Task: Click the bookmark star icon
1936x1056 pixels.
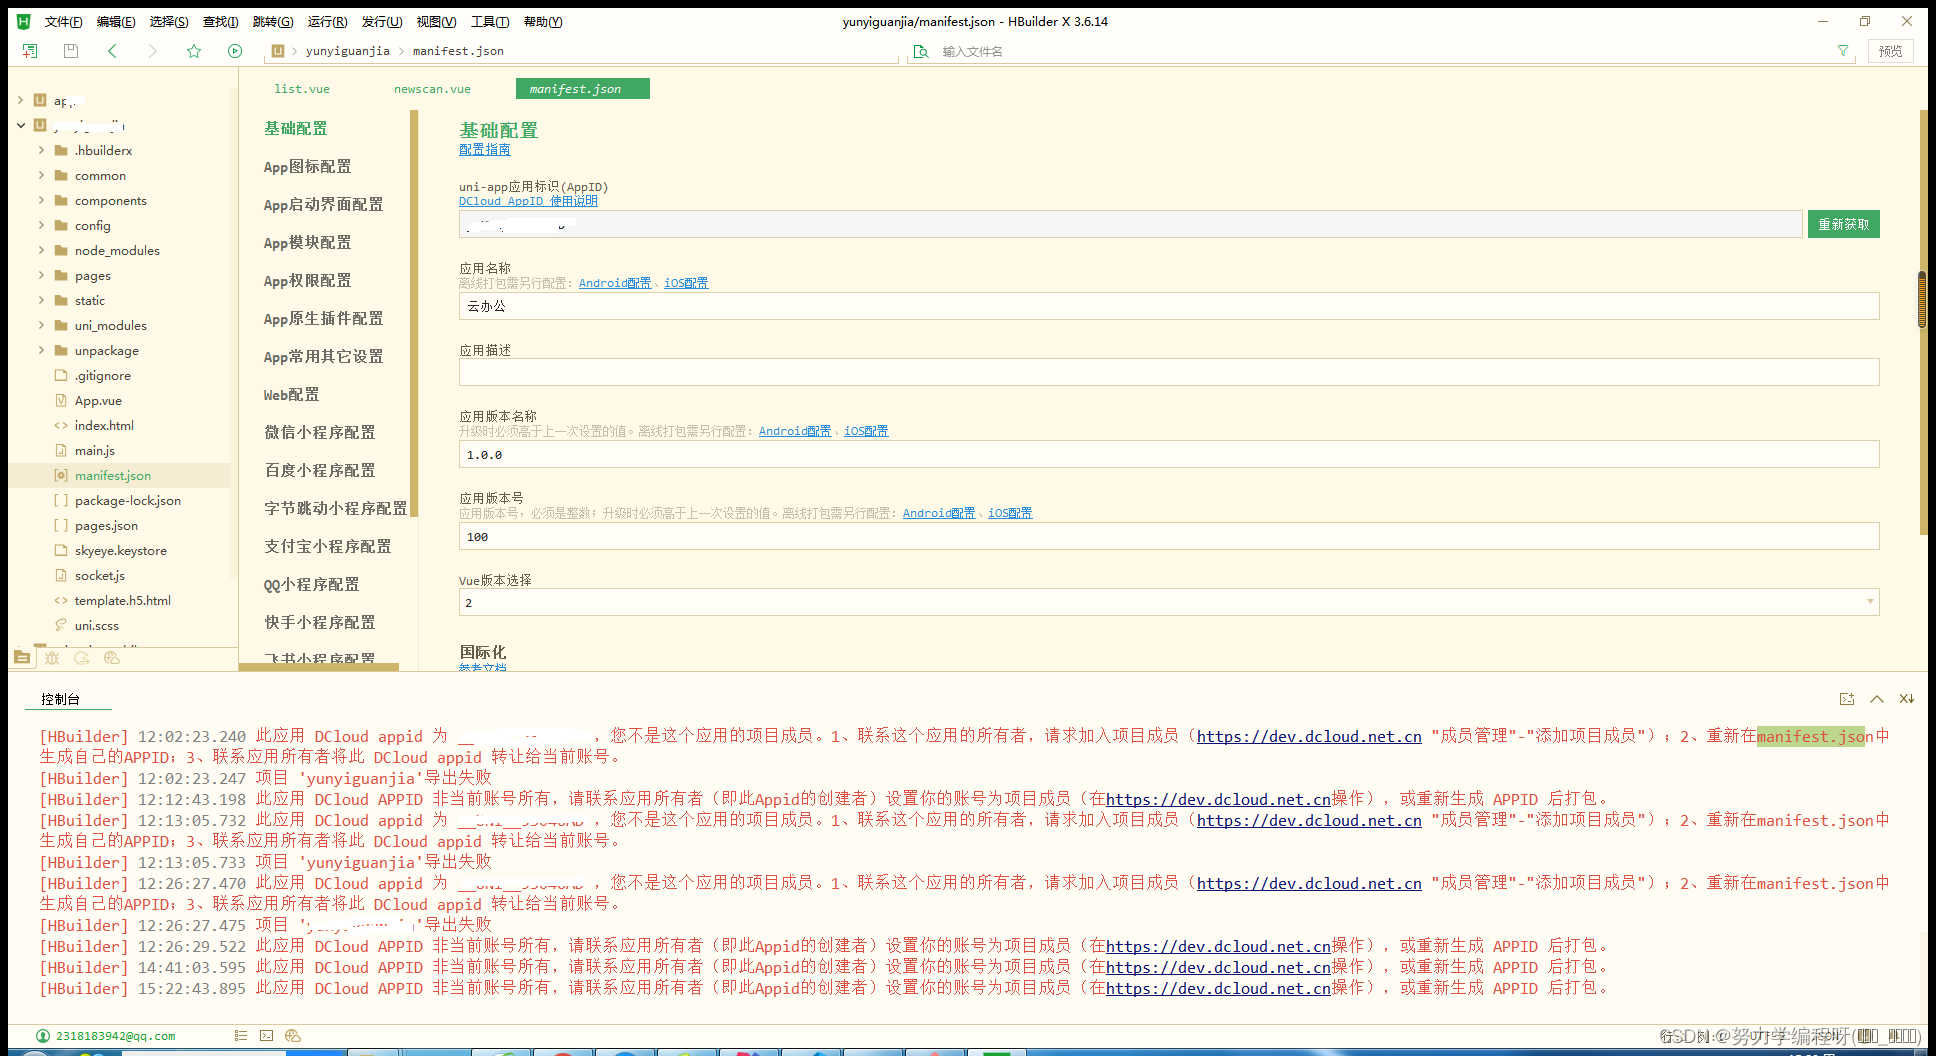Action: 194,51
